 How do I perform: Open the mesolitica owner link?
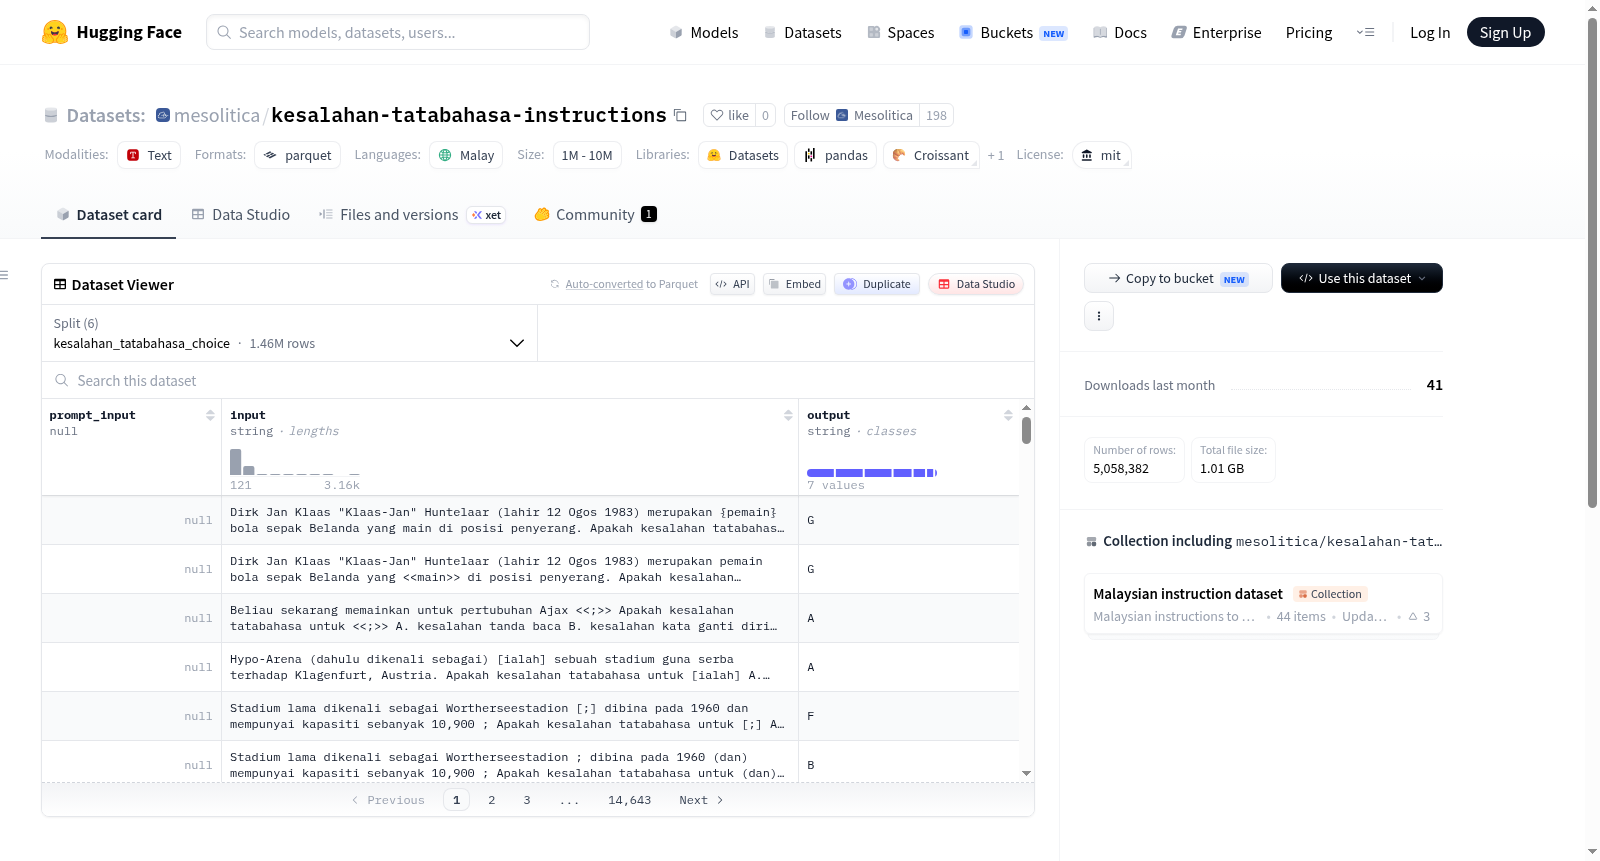(217, 115)
